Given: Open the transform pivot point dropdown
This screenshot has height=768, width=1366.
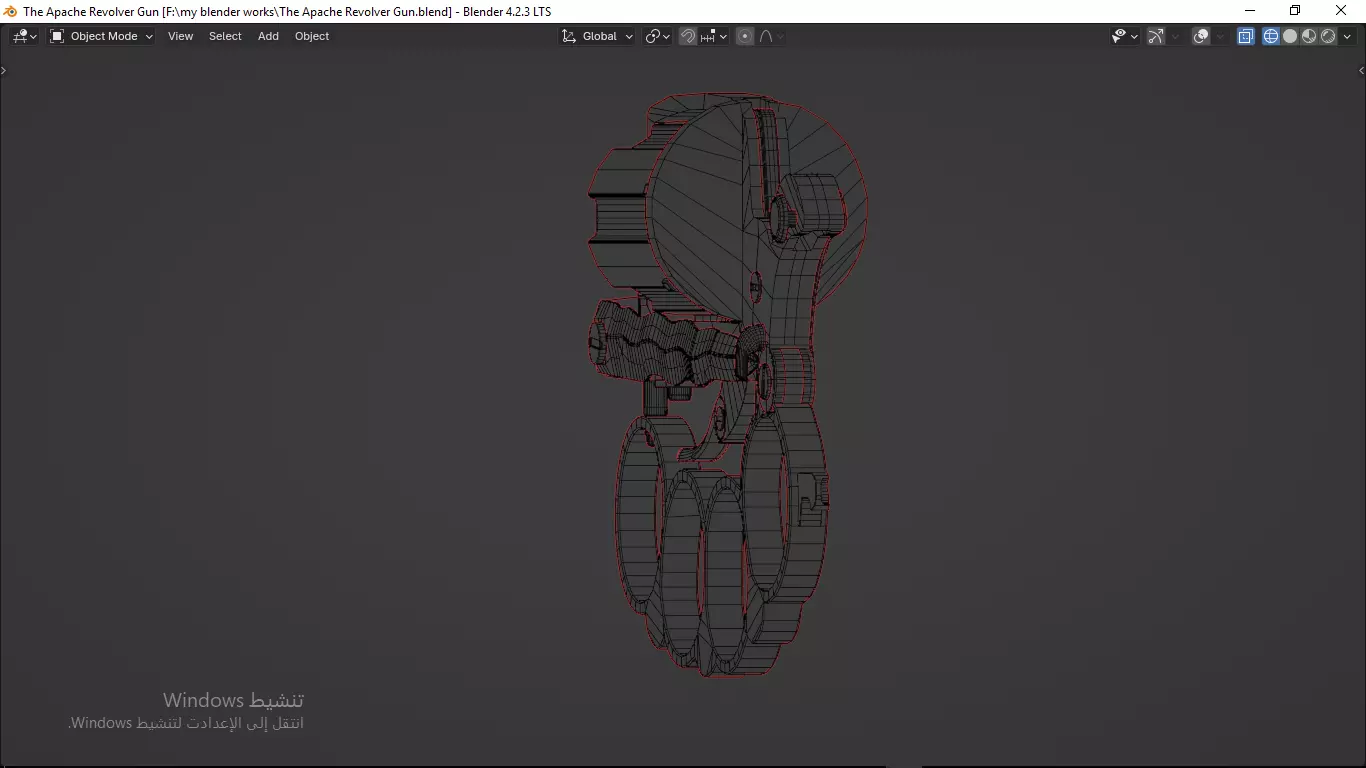Looking at the screenshot, I should [x=657, y=36].
